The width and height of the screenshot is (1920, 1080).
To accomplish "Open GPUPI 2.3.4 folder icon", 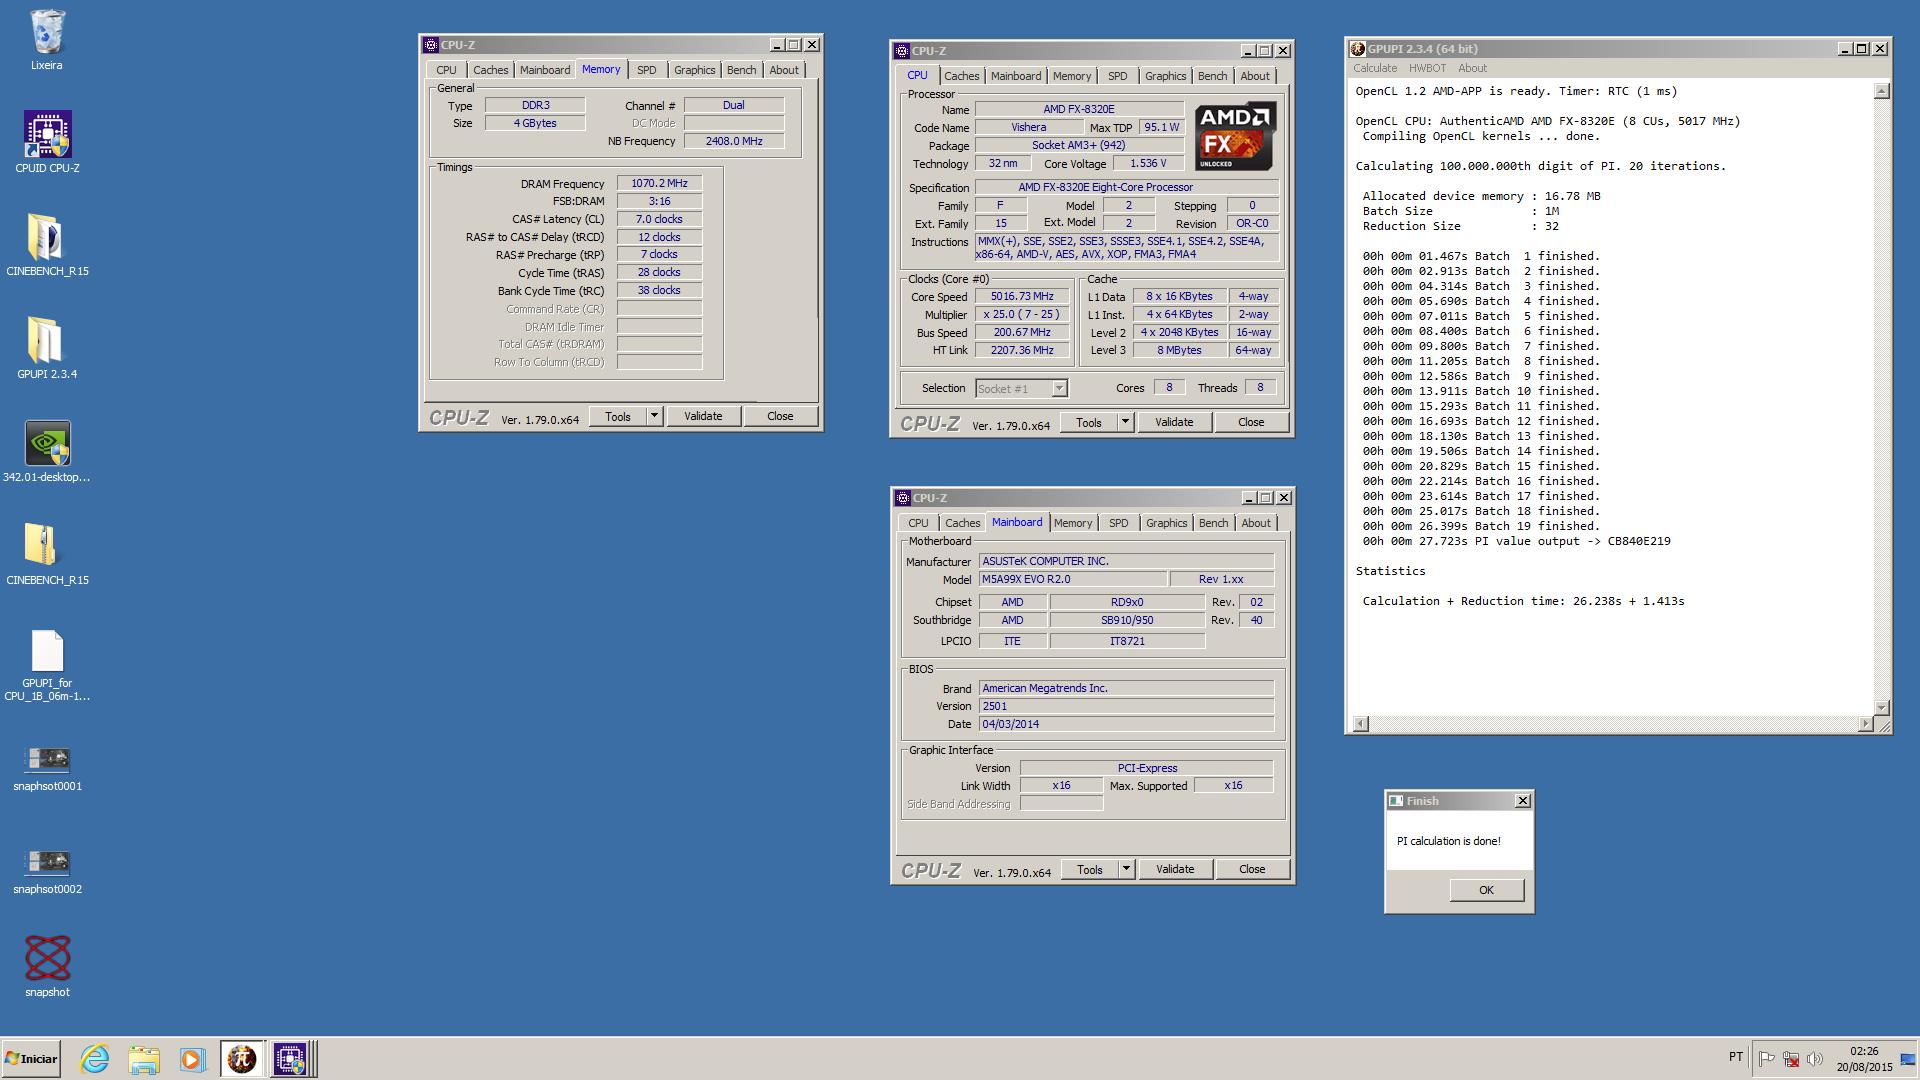I will (47, 348).
